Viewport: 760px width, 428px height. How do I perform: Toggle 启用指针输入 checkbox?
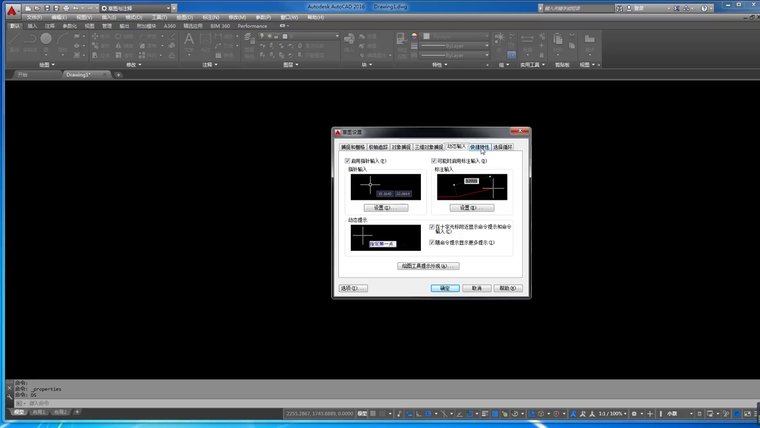(348, 161)
